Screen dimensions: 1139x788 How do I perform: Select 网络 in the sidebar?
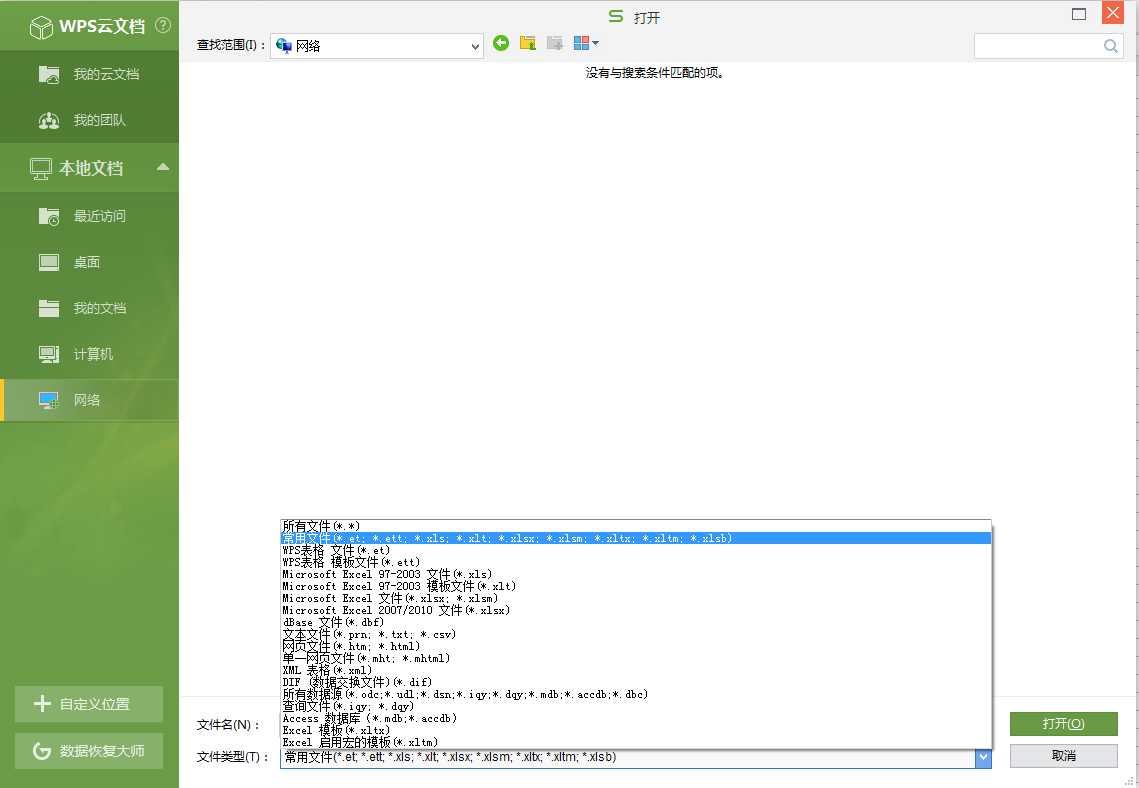[x=89, y=399]
